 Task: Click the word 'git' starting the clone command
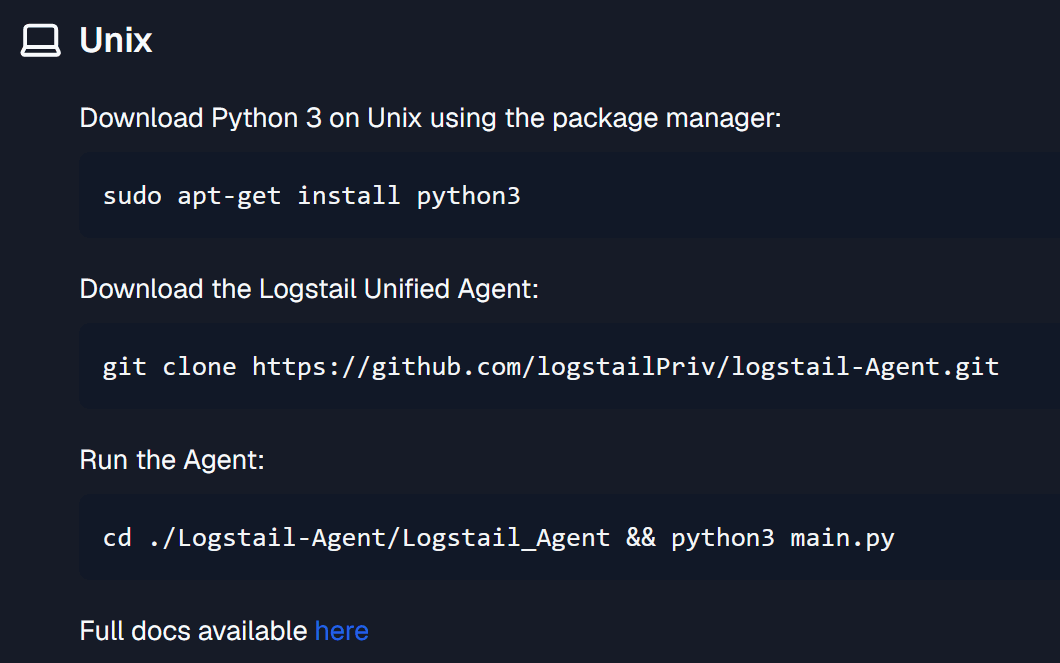point(124,367)
